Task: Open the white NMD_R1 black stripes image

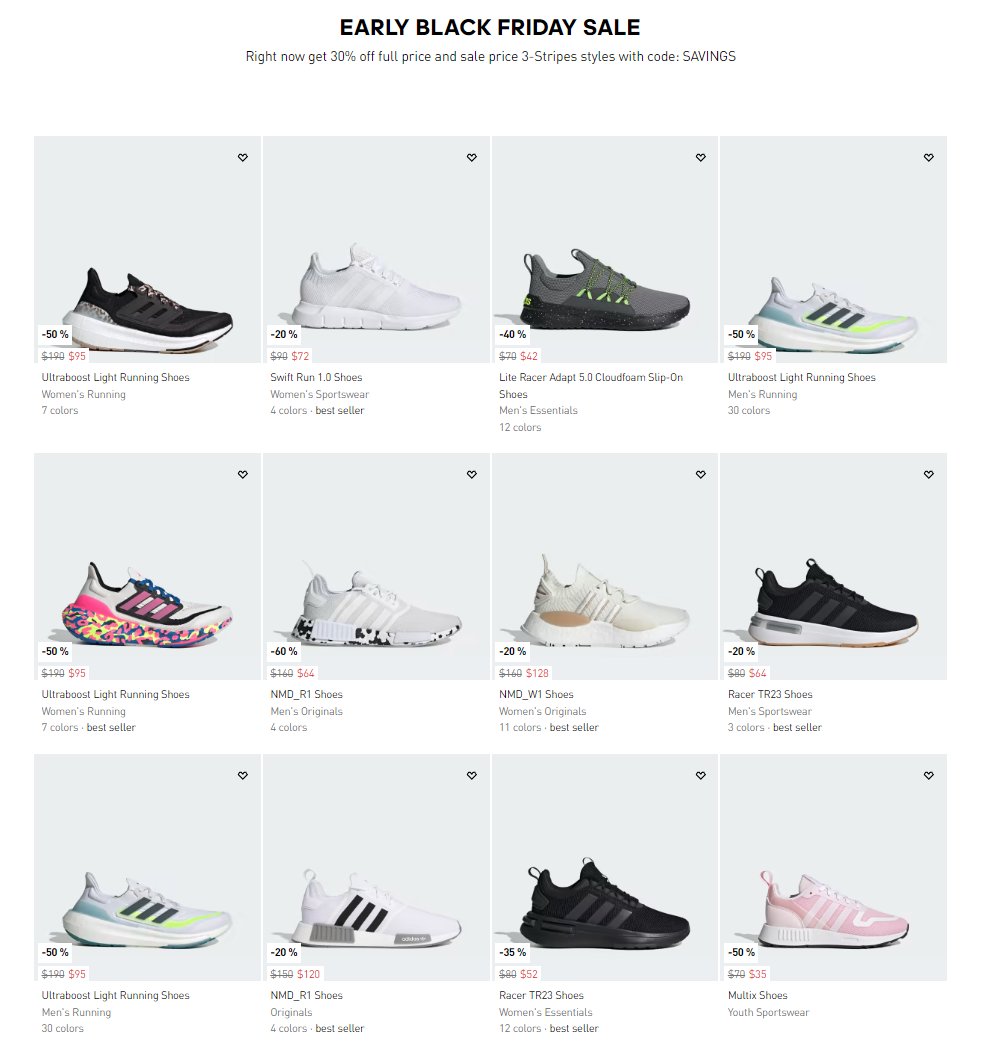Action: tap(376, 867)
